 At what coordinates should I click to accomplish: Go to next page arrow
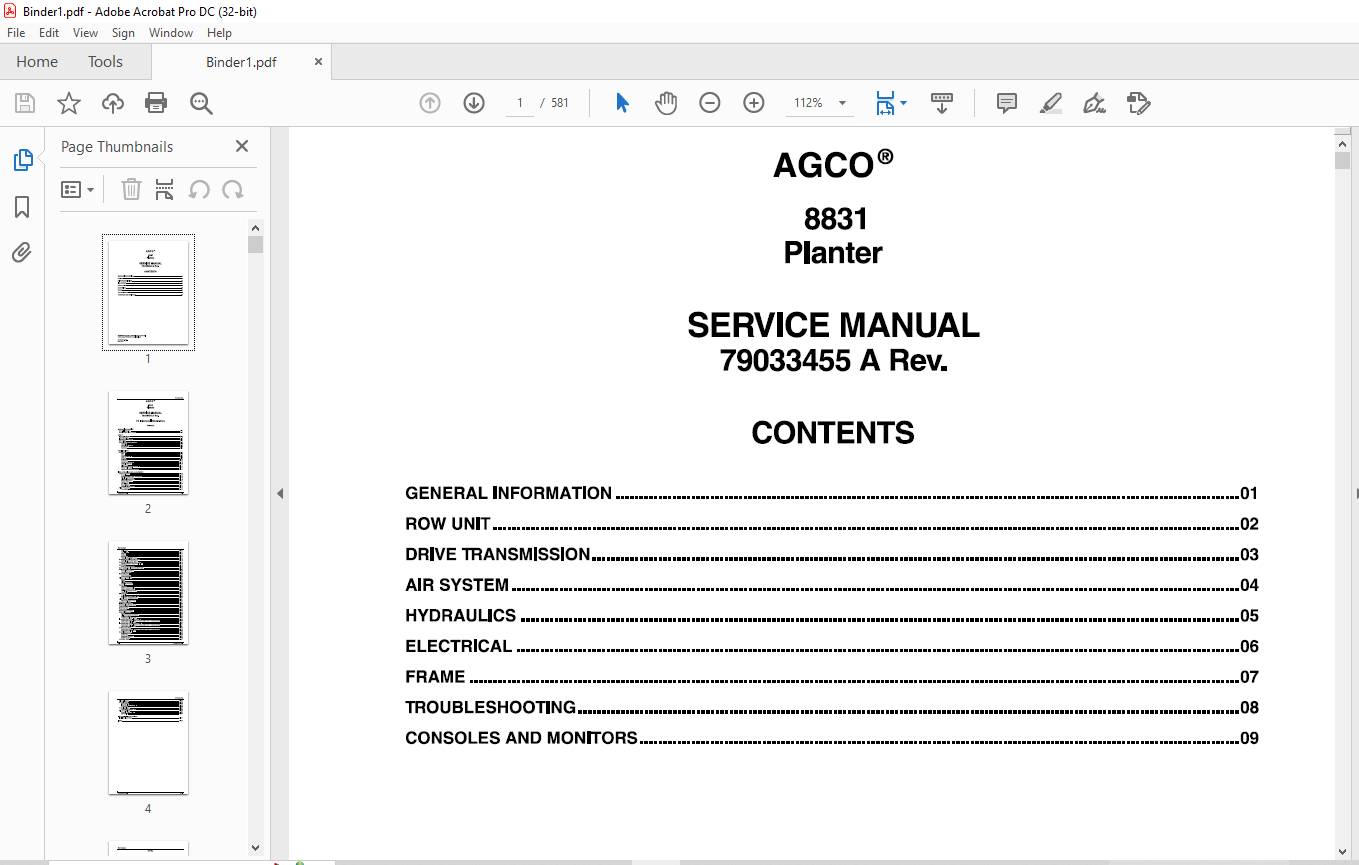(474, 103)
